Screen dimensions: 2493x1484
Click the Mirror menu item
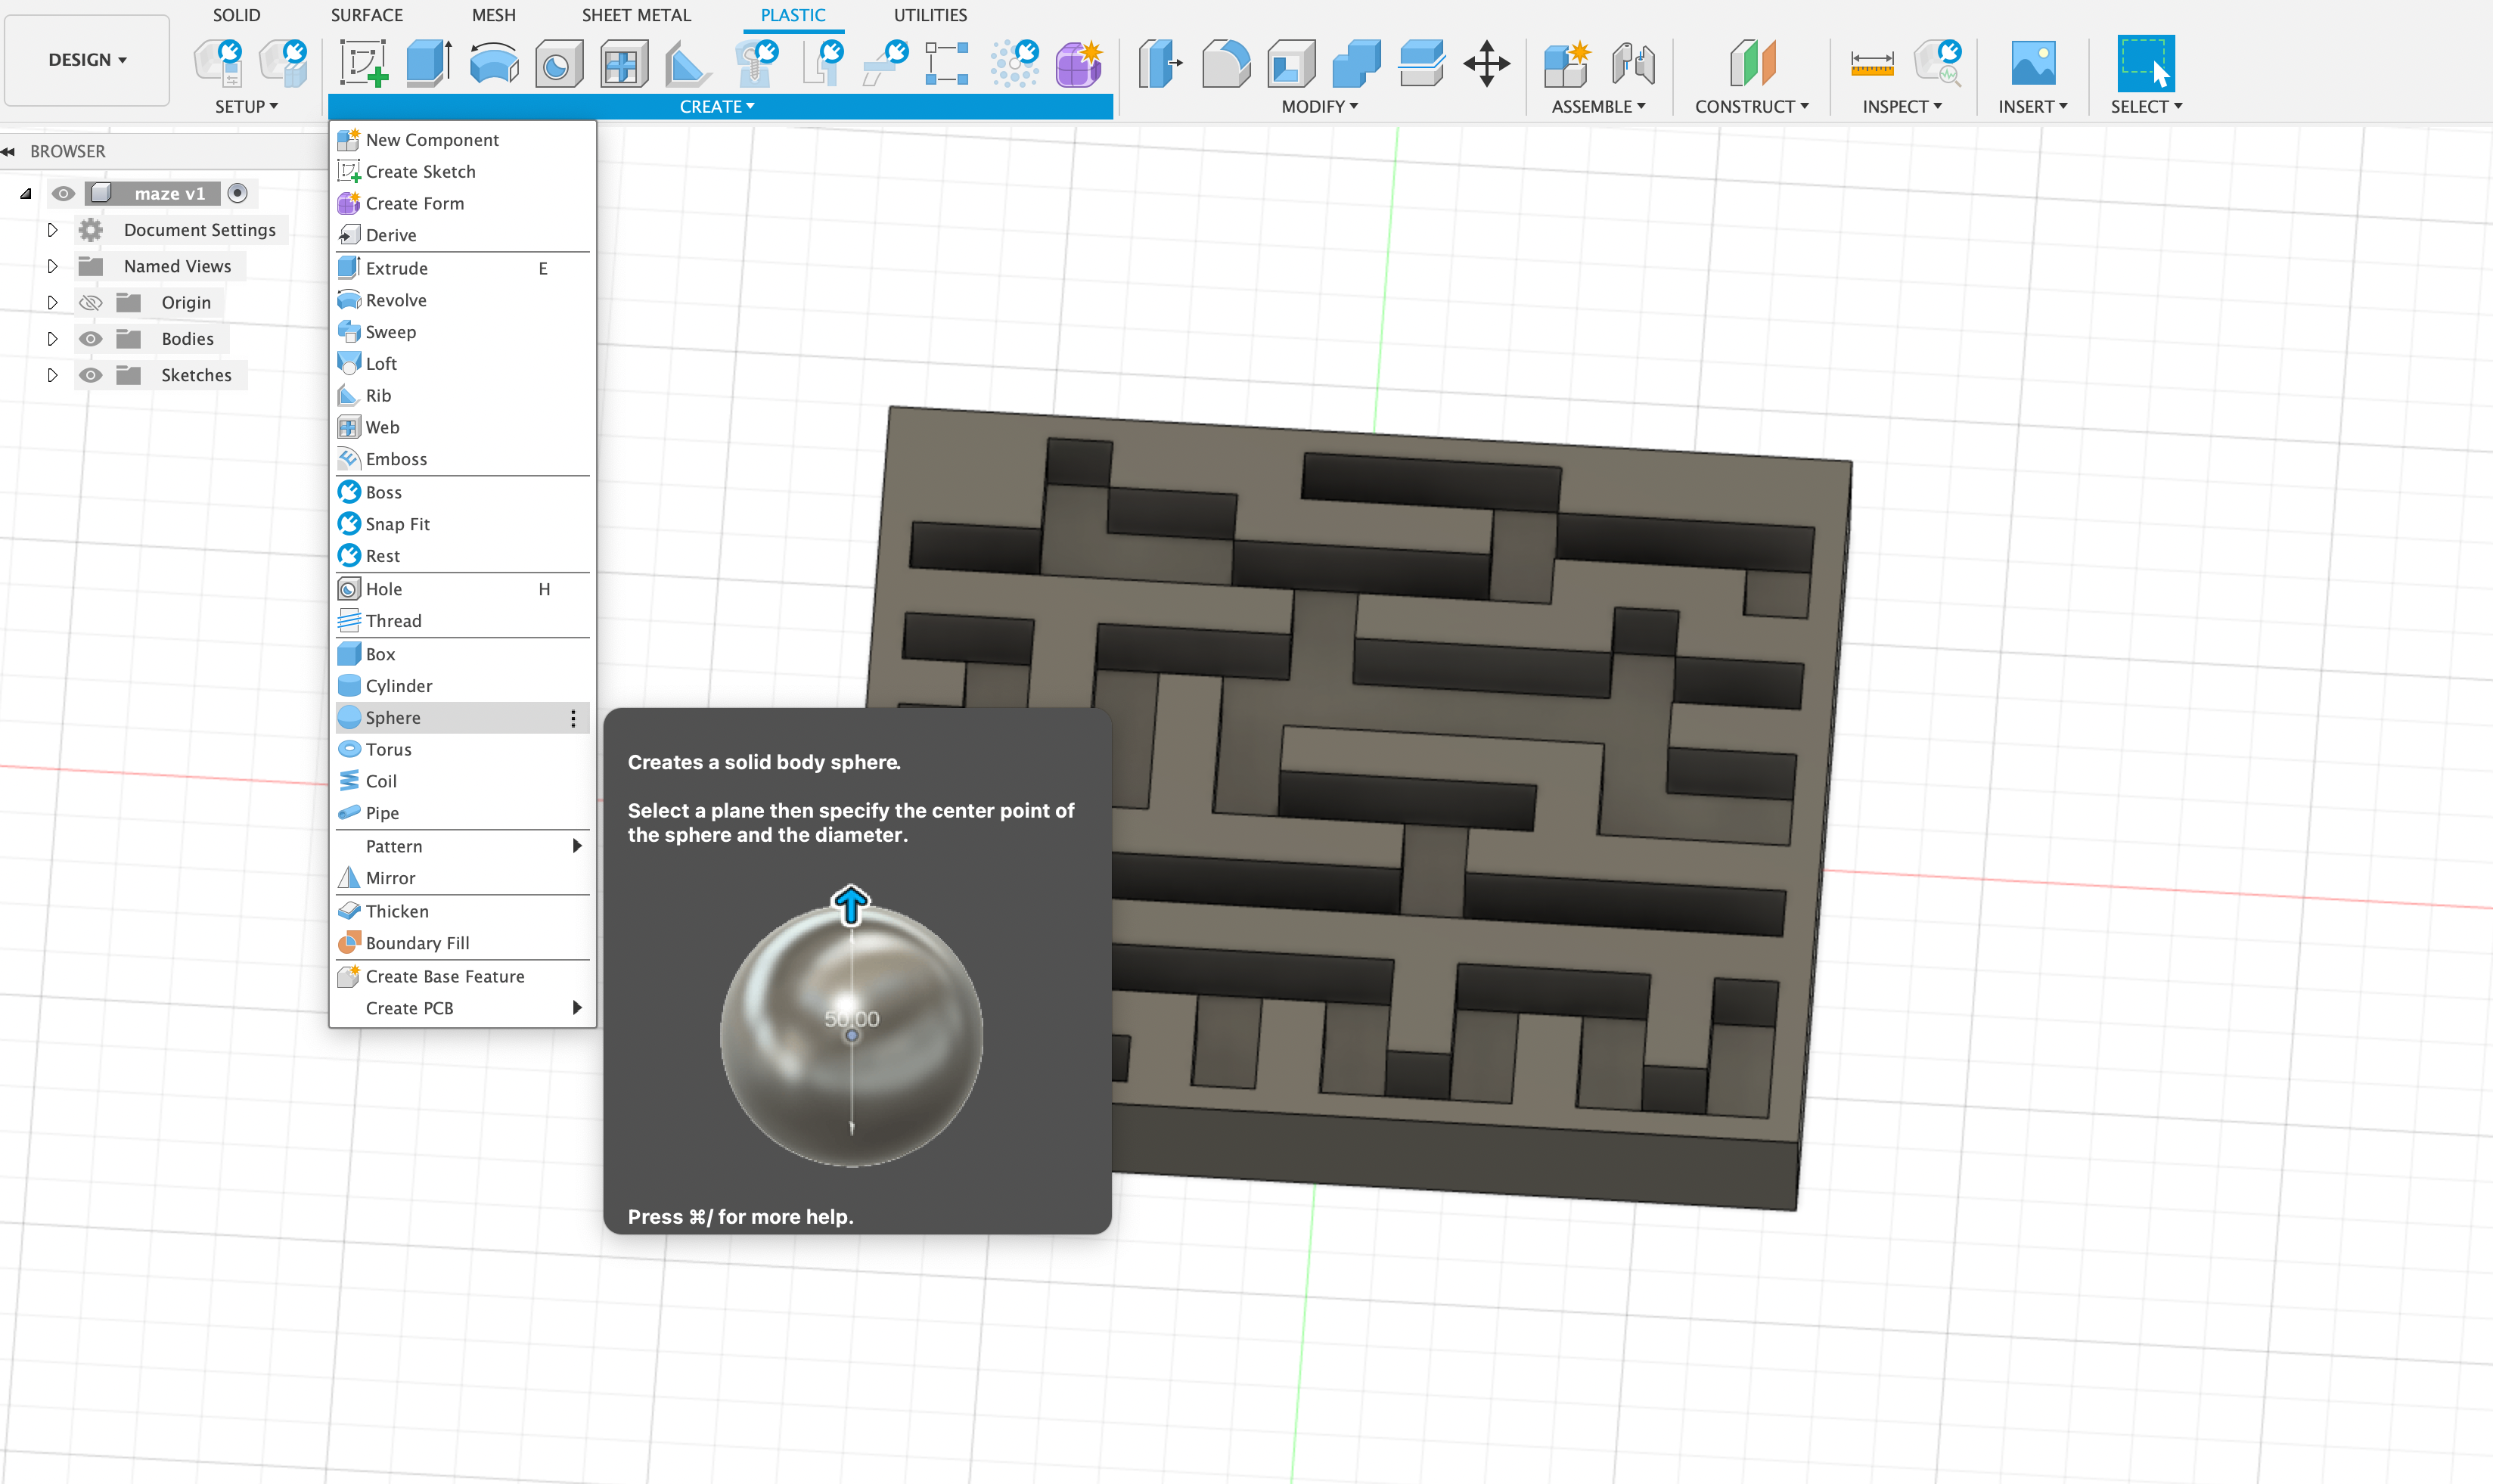click(x=389, y=878)
